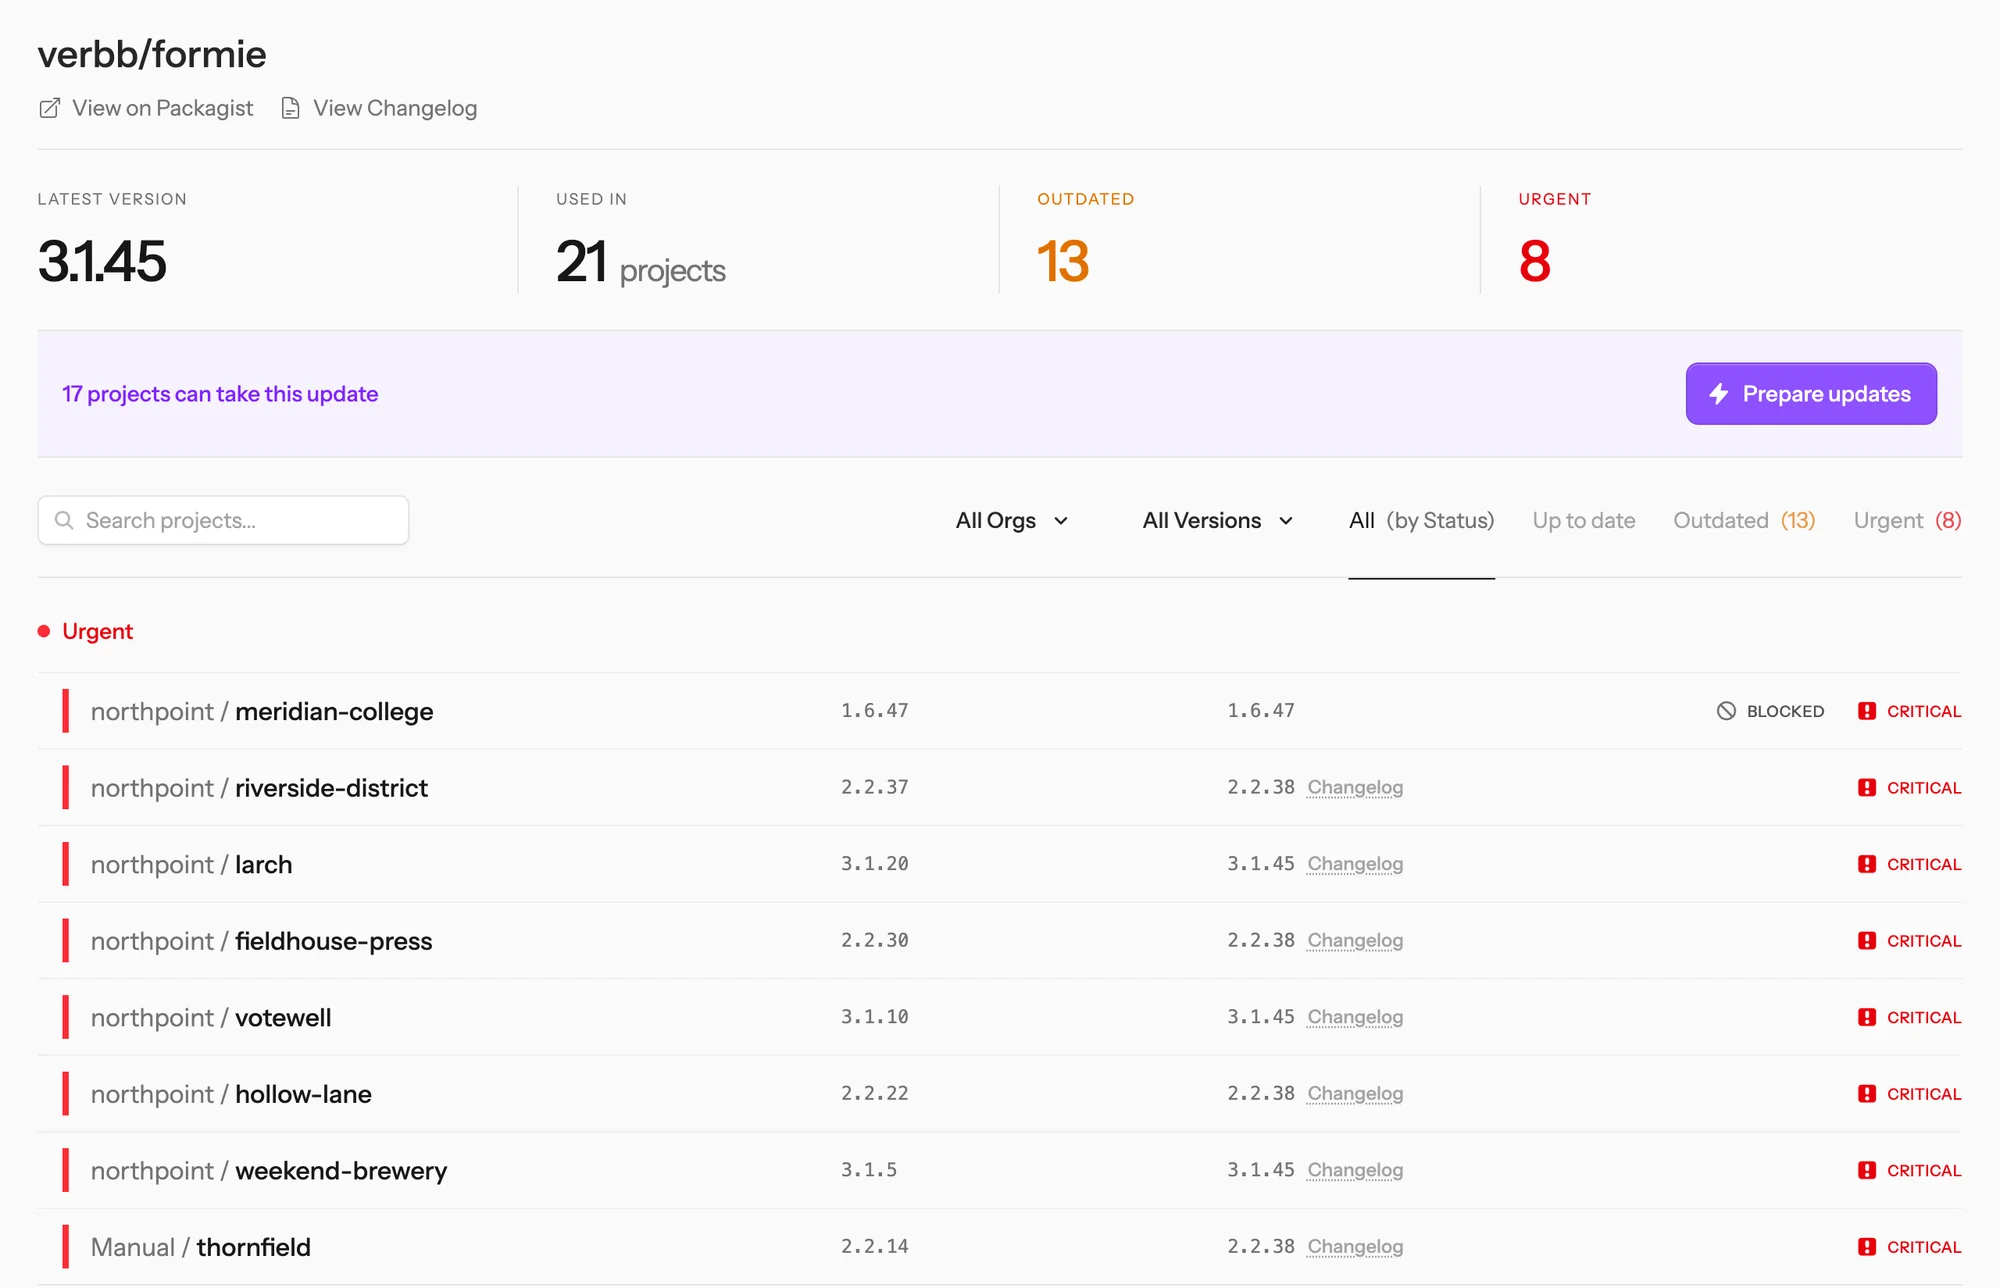This screenshot has height=1288, width=2000.
Task: Open the northpoint / riverside-district project
Action: coord(259,788)
